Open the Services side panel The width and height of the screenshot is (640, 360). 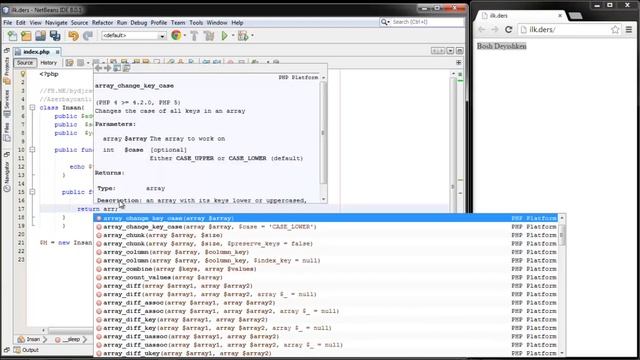click(x=7, y=103)
